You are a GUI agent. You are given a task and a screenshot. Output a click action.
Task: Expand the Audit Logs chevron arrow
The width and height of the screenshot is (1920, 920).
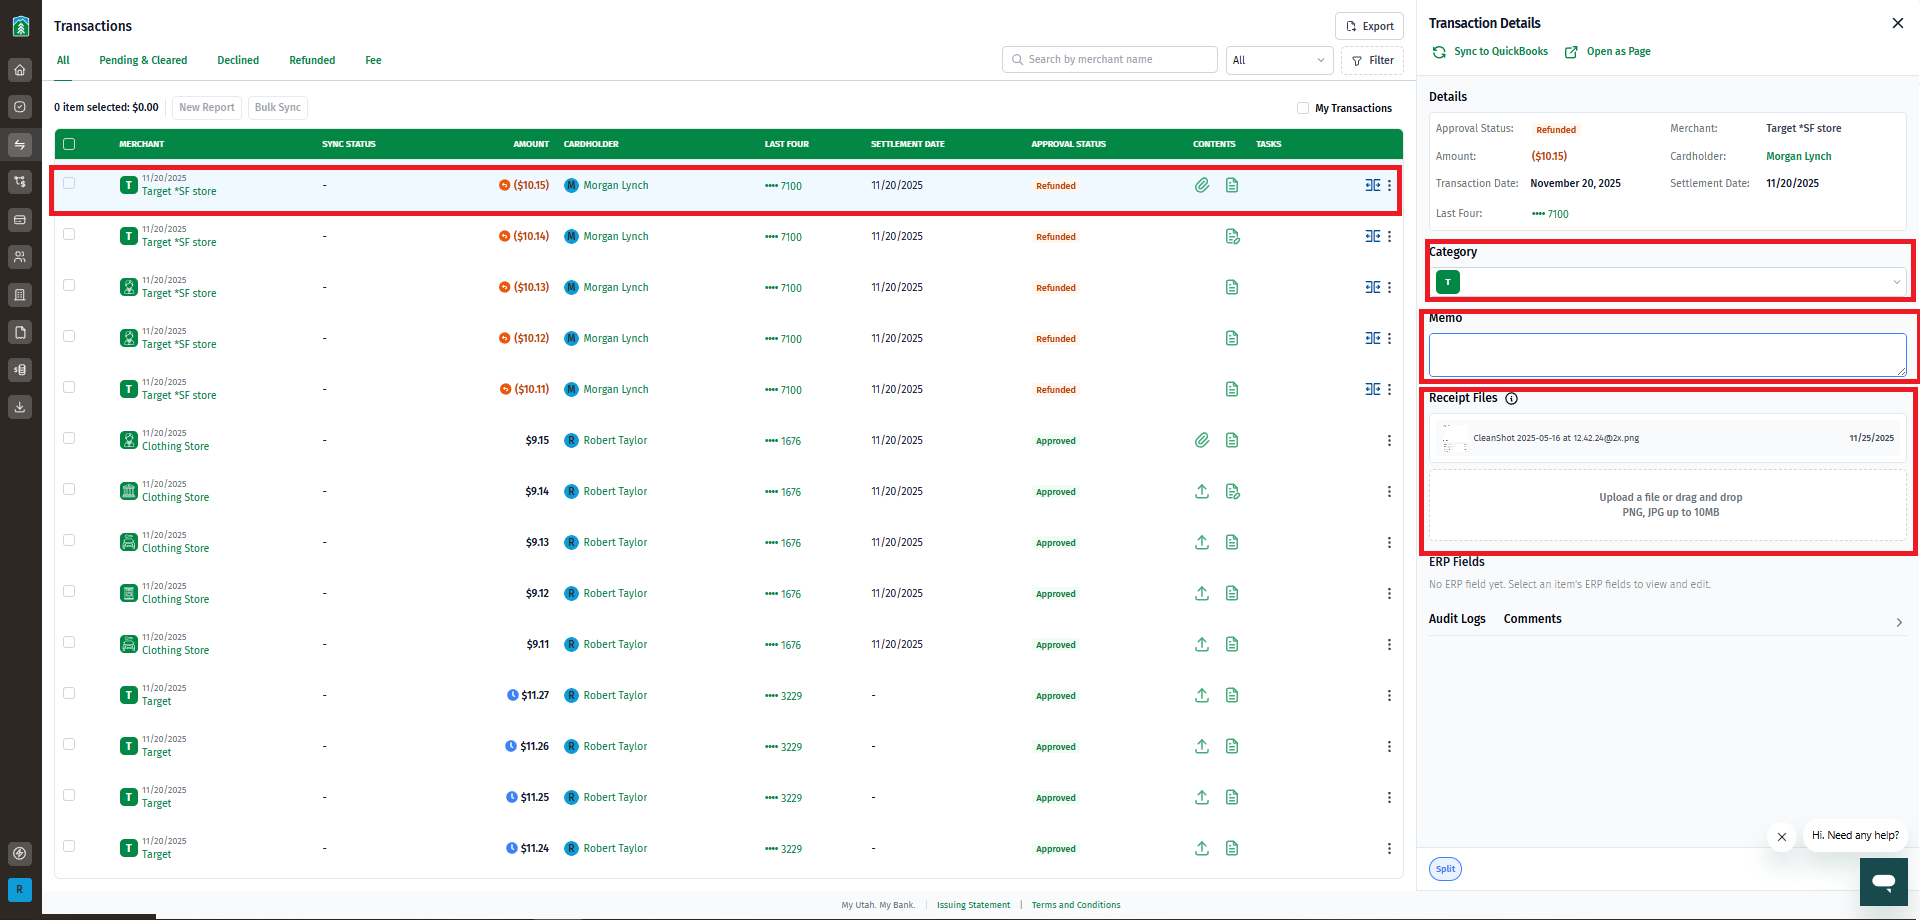point(1899,622)
